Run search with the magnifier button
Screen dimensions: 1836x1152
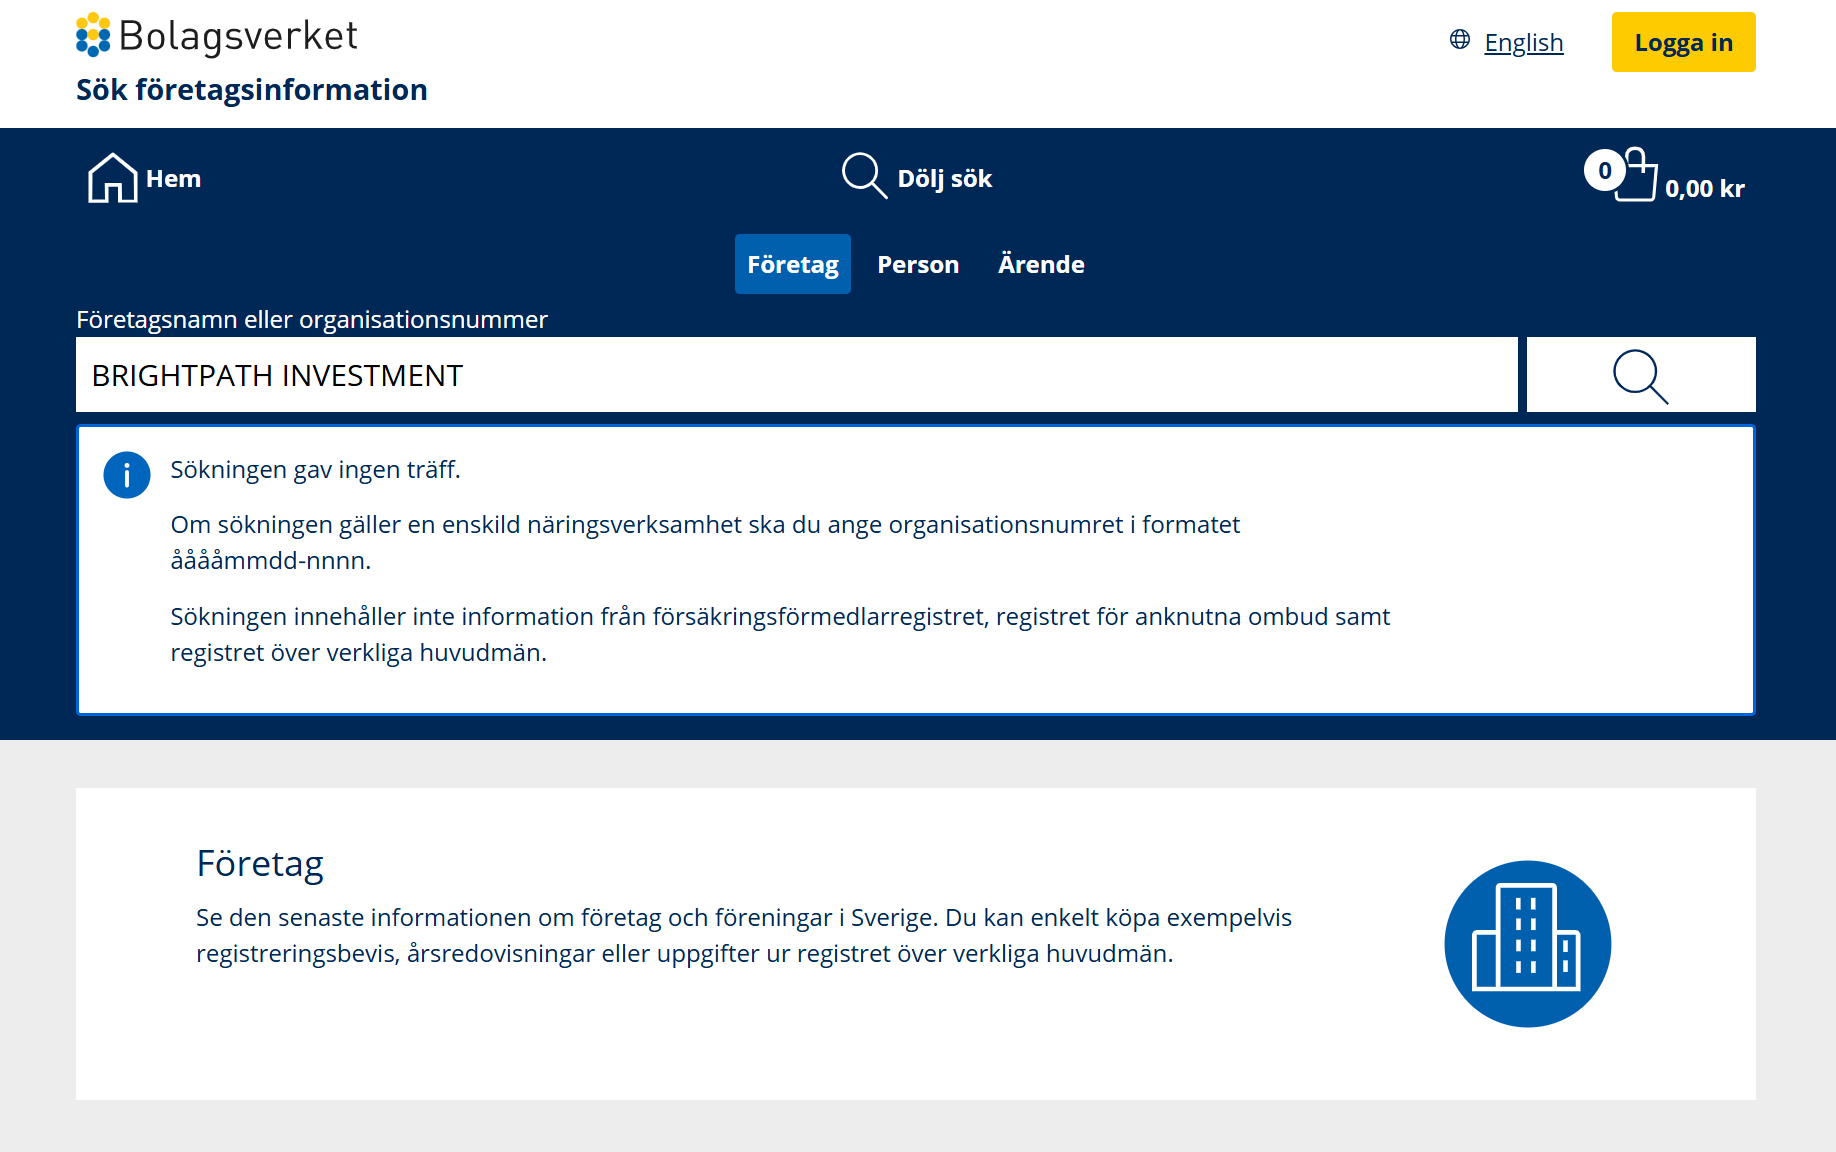pos(1641,375)
